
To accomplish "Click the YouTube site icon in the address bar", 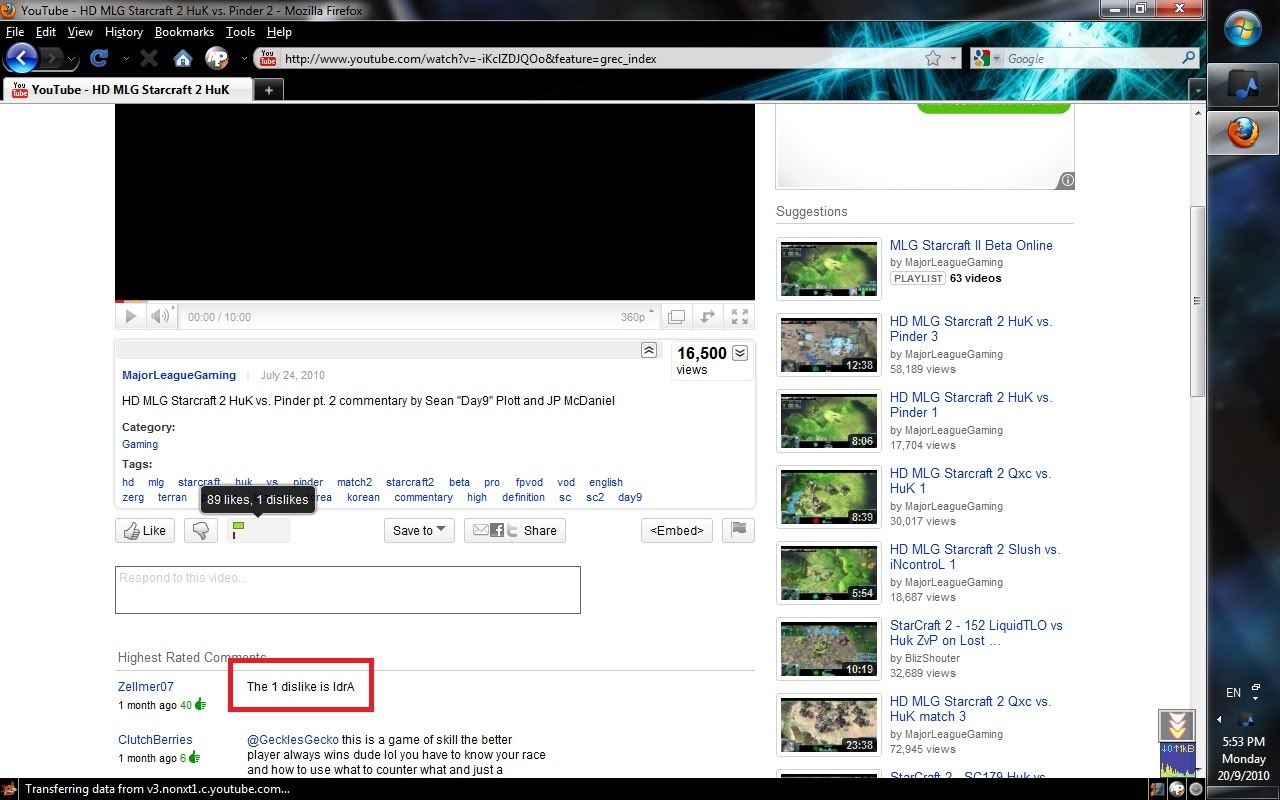I will point(268,58).
